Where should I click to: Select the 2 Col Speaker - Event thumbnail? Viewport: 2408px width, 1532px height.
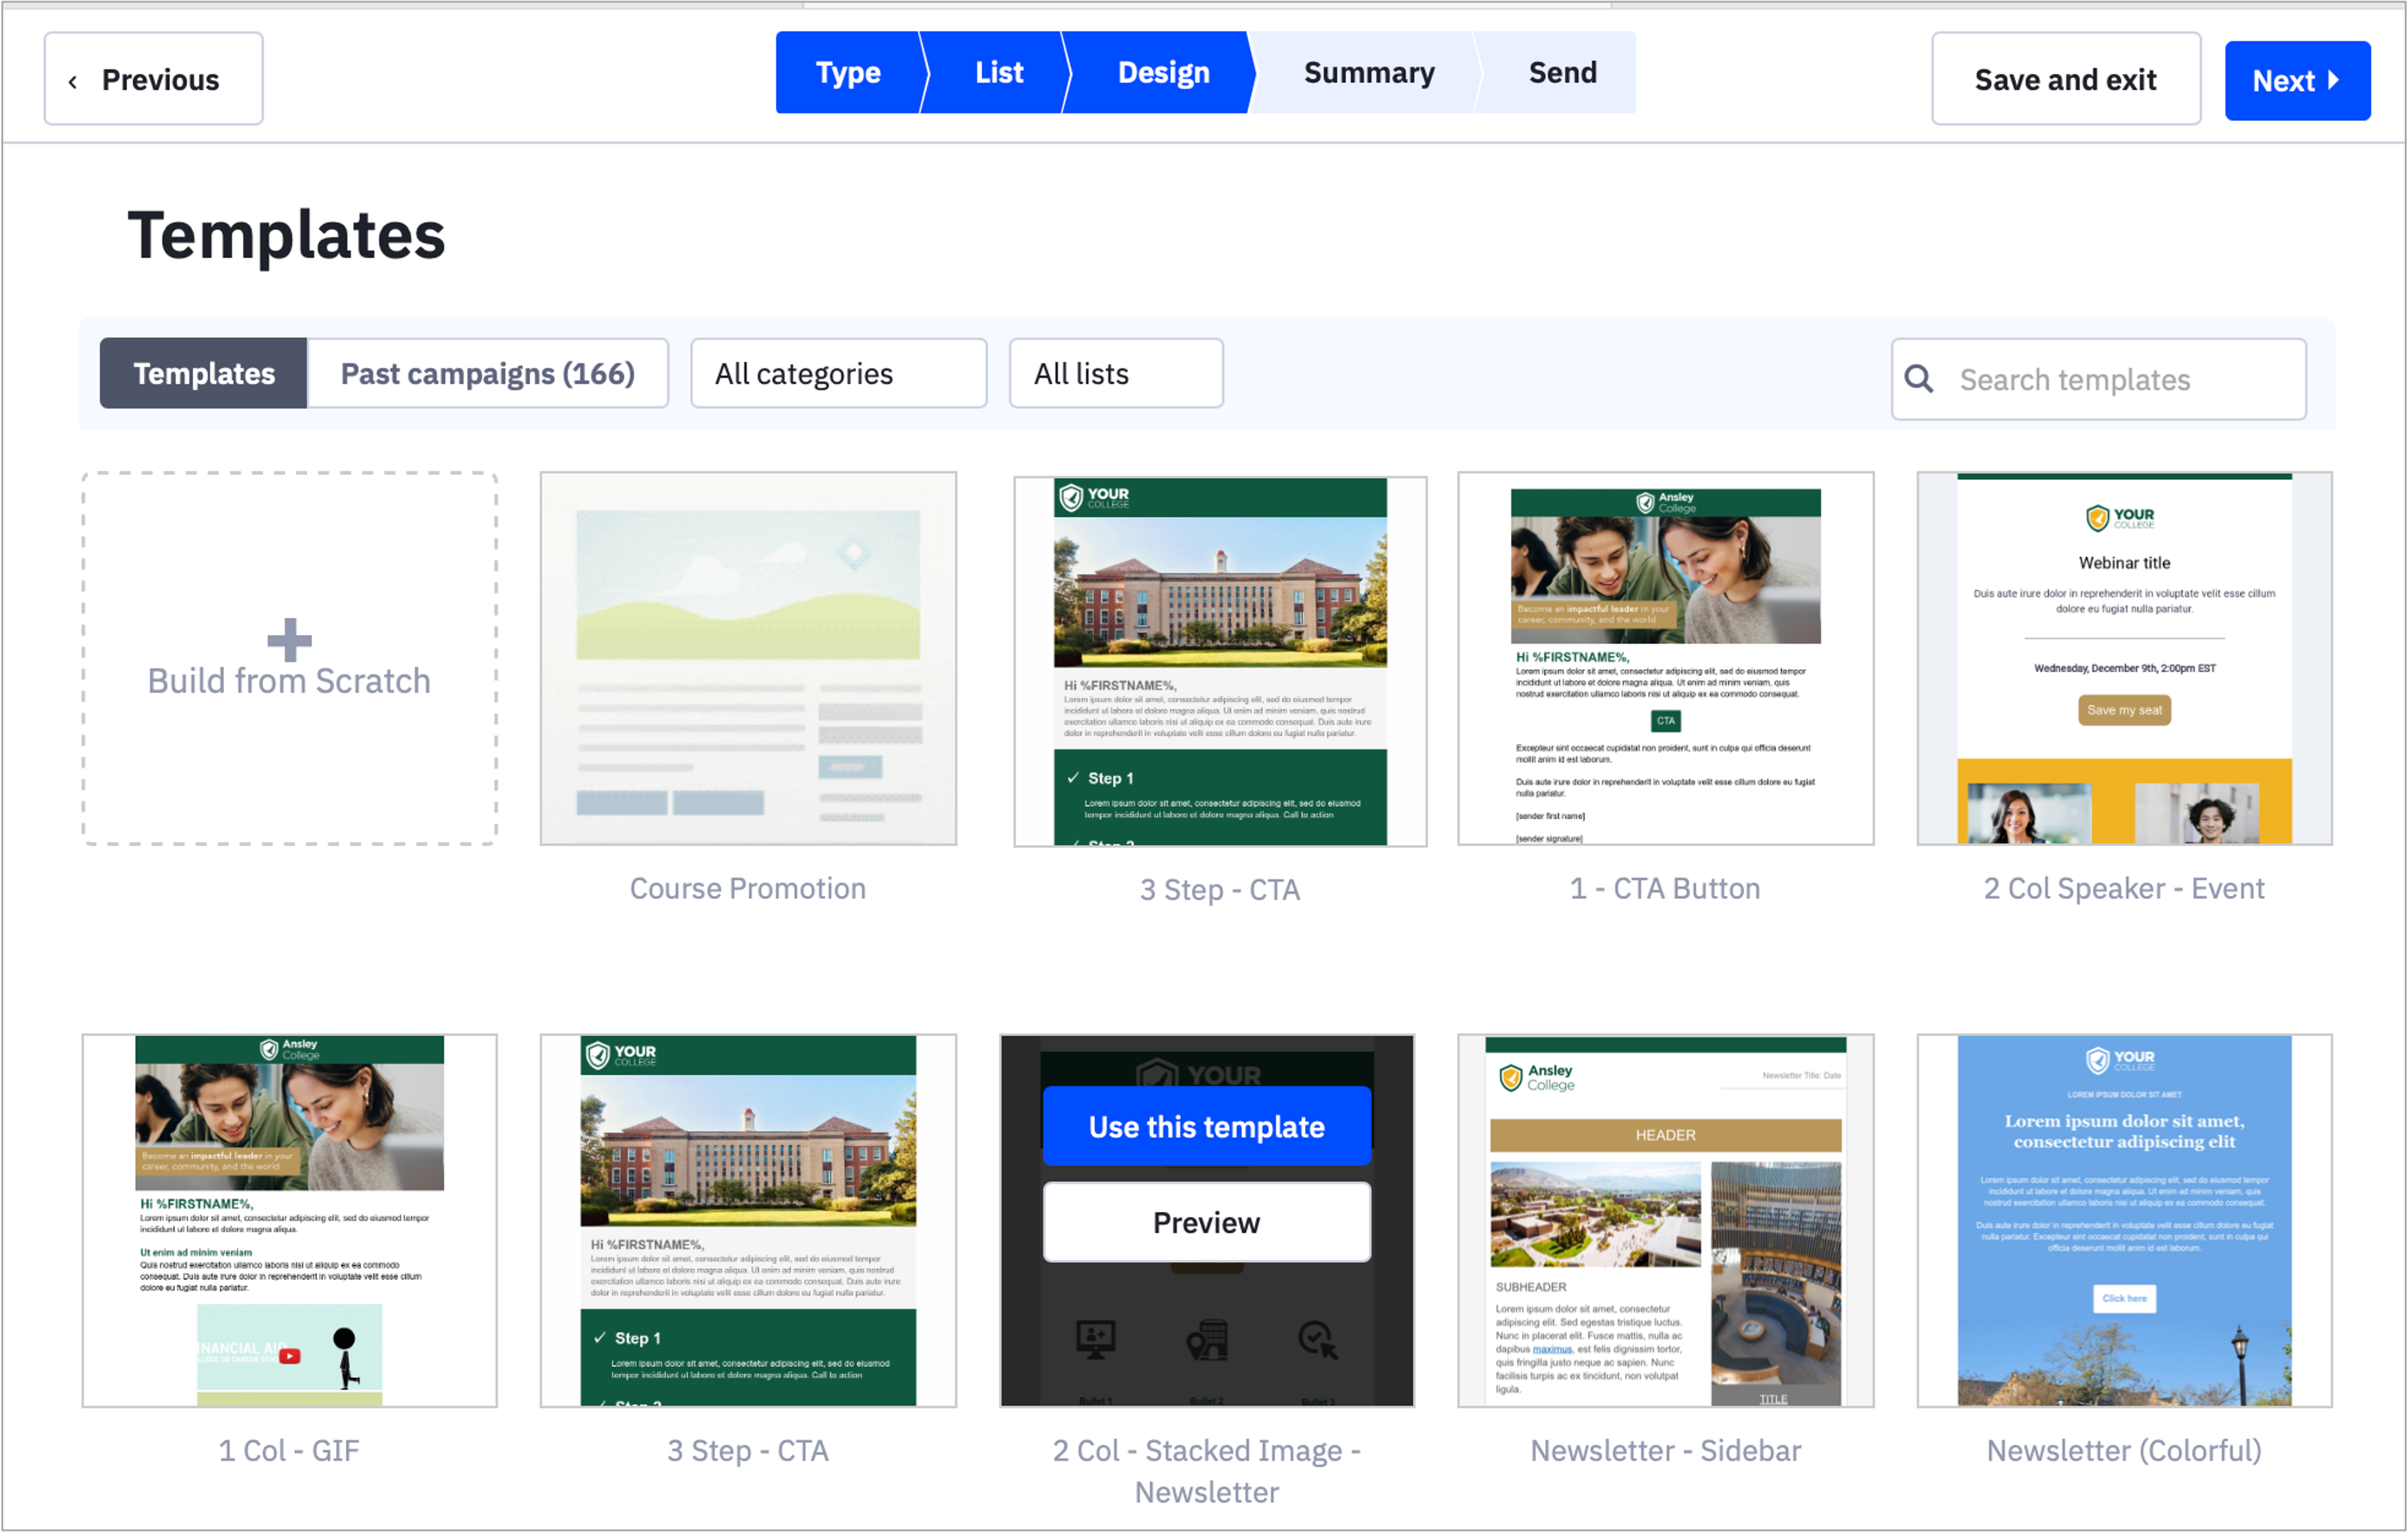point(2124,659)
